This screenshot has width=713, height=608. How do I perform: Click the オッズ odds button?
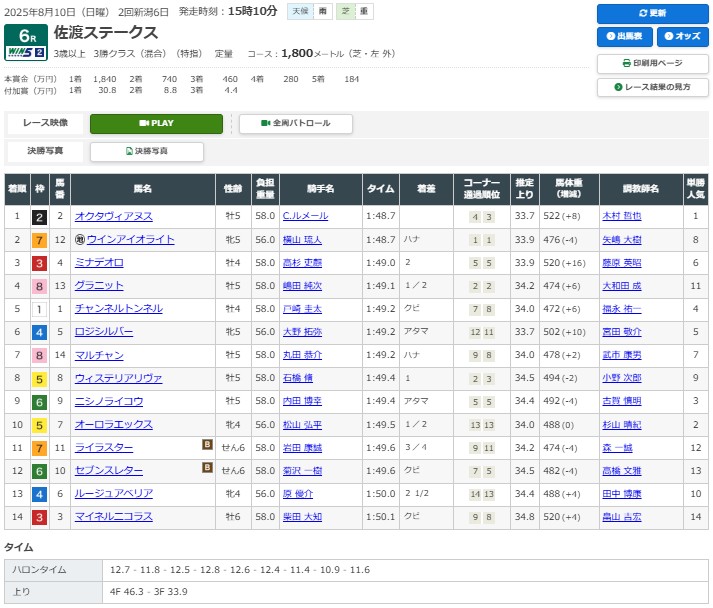(x=682, y=37)
